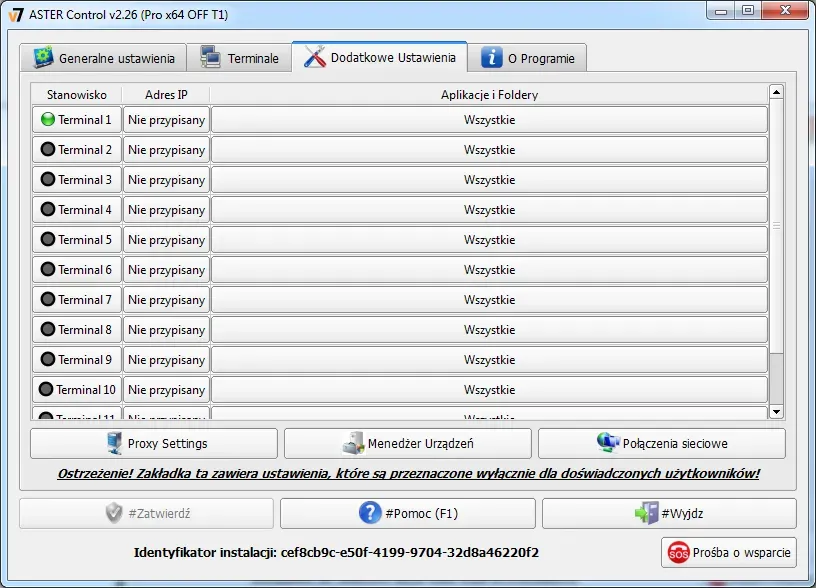Toggle the Terminal 2 station button
The width and height of the screenshot is (816, 588).
click(76, 150)
